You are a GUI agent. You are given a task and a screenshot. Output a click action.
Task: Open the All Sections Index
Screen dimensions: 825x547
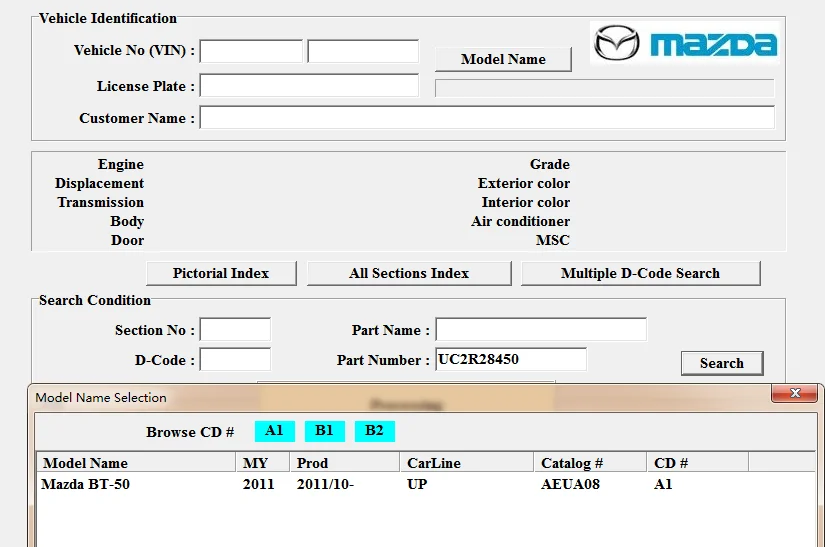click(x=409, y=273)
